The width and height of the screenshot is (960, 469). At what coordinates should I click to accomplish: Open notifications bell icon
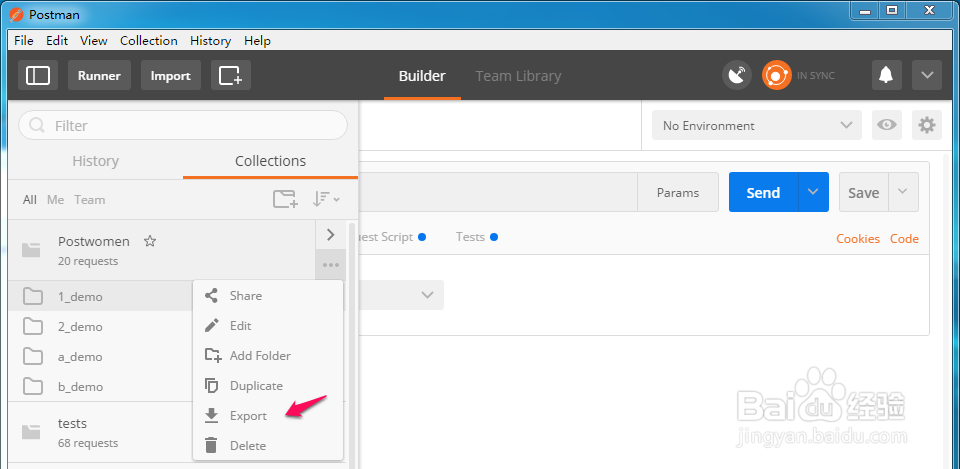(886, 75)
